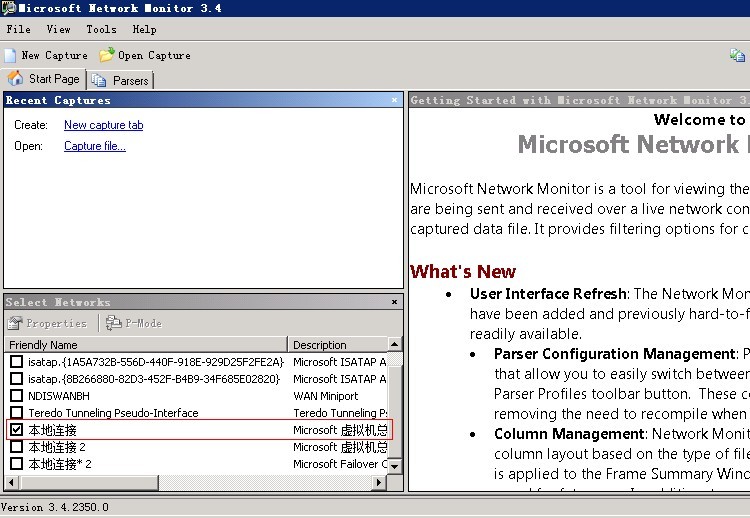Viewport: 750px width, 518px height.
Task: Click the Parser Configuration Management text
Action: [x=615, y=354]
